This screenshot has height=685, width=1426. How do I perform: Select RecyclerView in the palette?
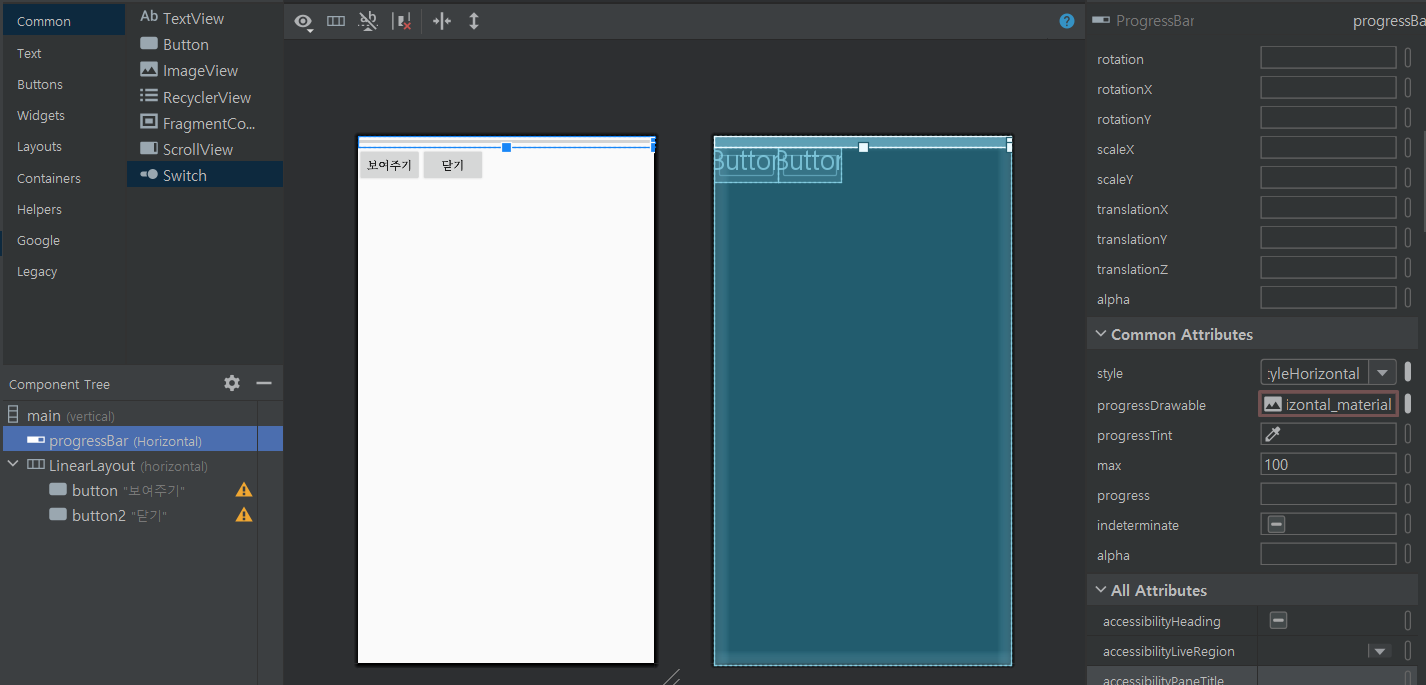point(206,97)
